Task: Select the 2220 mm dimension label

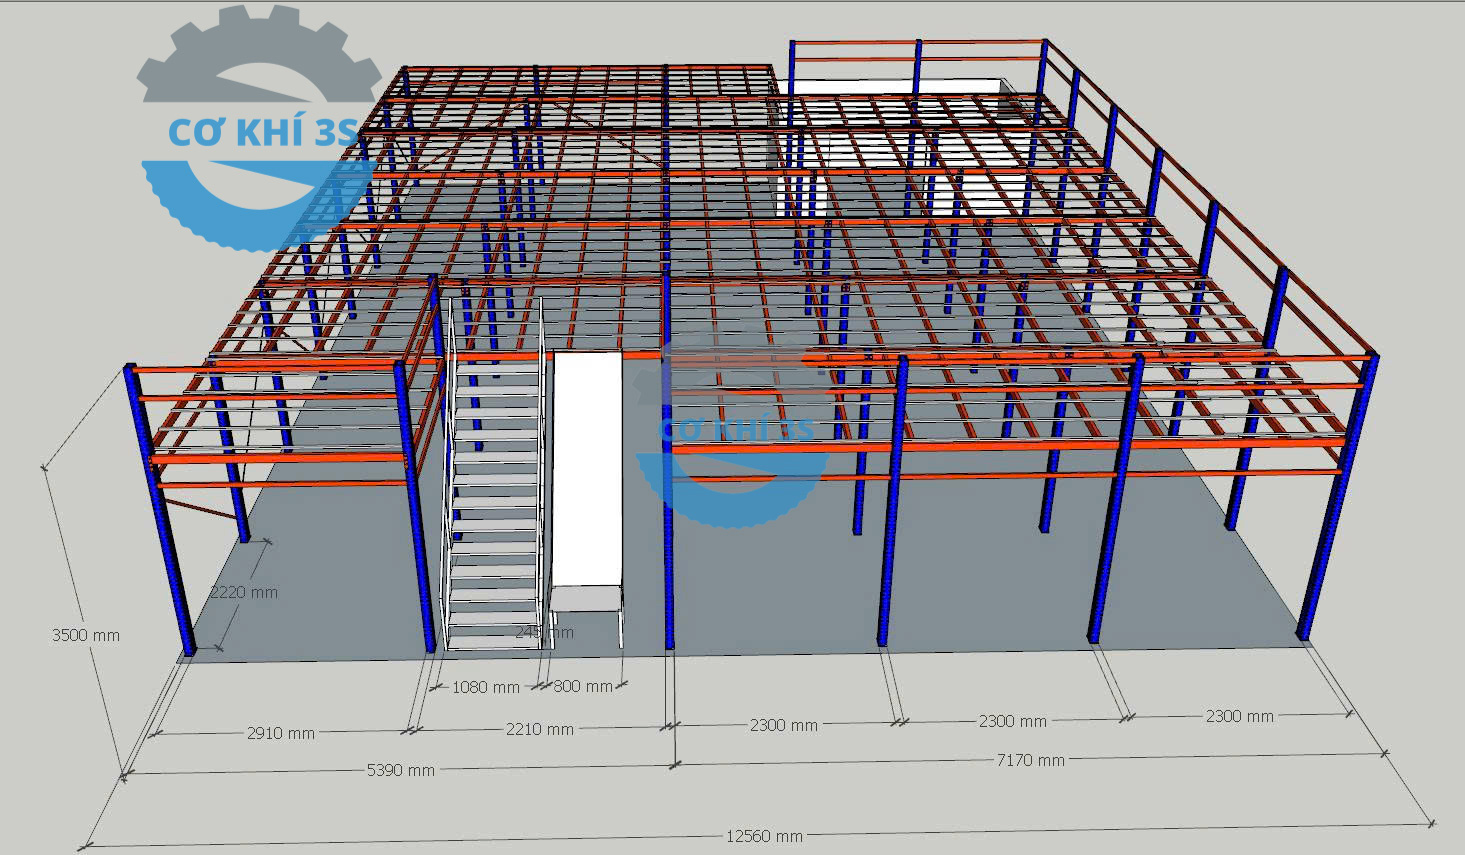Action: coord(244,592)
